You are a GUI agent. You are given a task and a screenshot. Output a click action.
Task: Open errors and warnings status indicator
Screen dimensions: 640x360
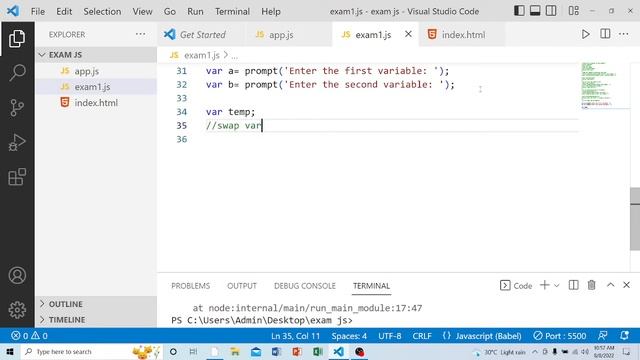tap(29, 336)
